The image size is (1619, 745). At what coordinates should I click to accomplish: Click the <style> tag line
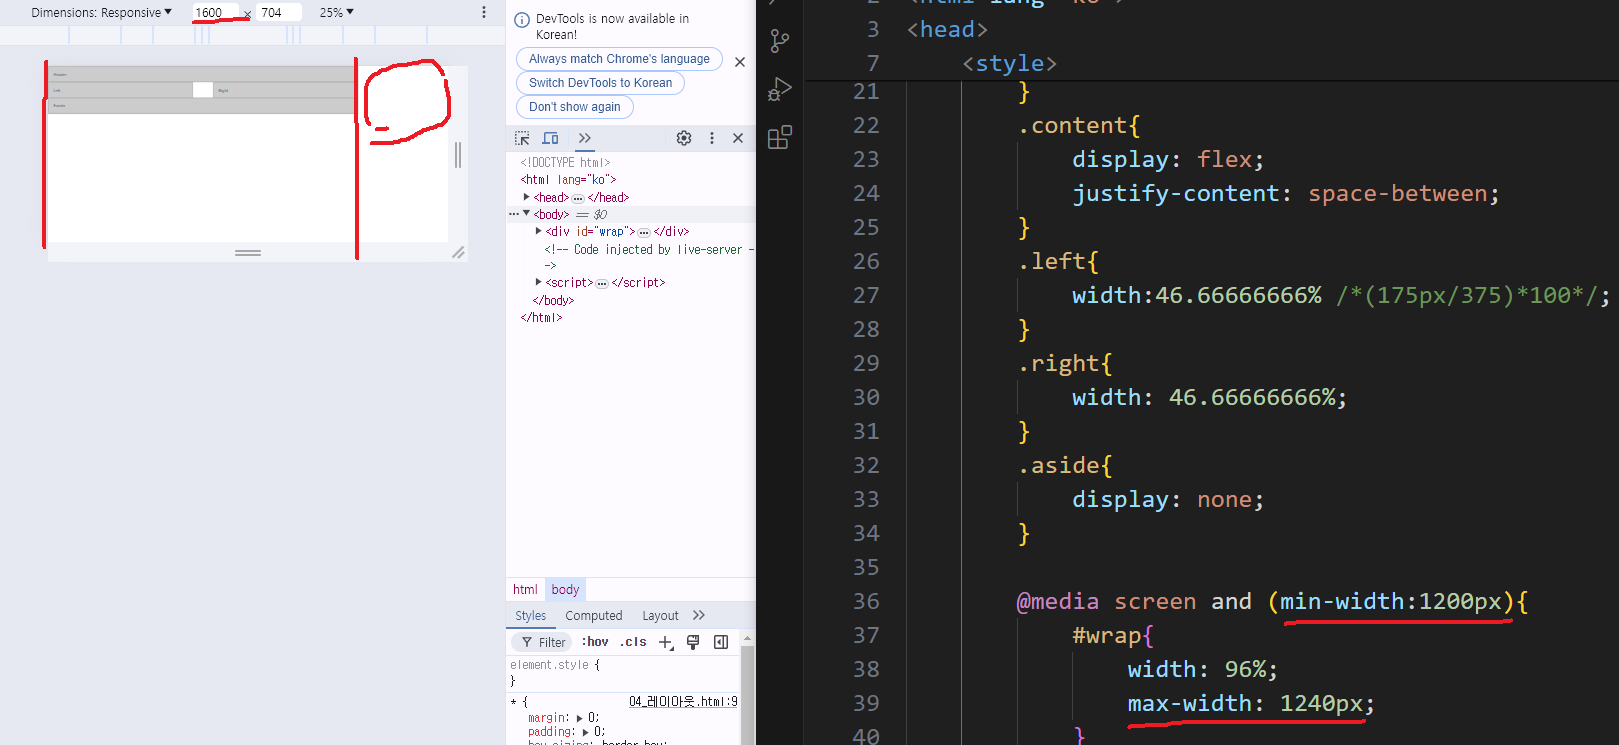[1009, 63]
